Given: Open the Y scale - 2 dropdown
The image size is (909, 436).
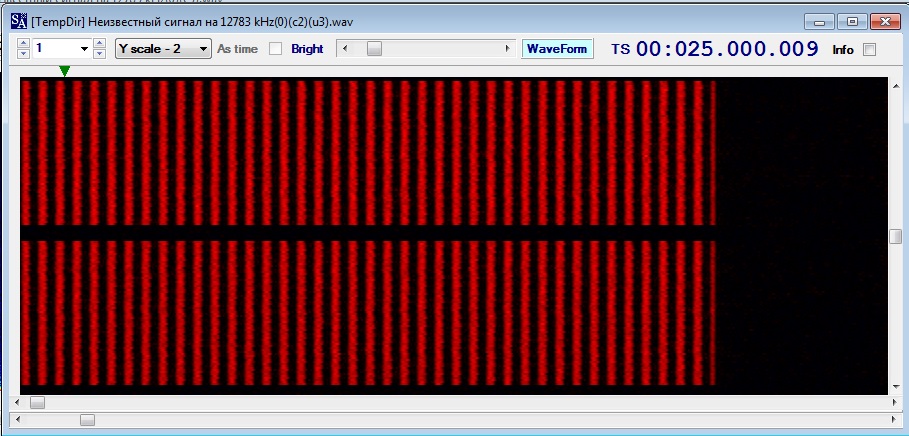Looking at the screenshot, I should pyautogui.click(x=163, y=49).
